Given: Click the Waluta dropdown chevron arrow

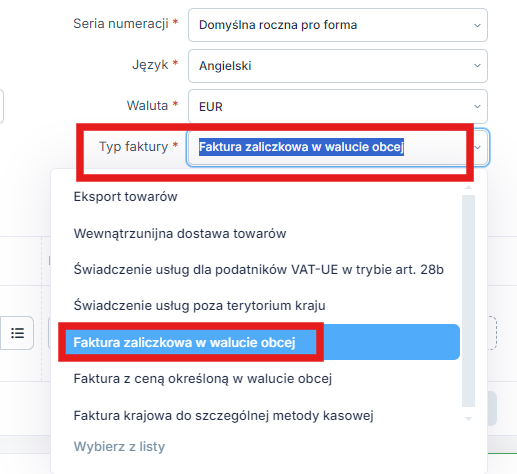Looking at the screenshot, I should point(477,107).
